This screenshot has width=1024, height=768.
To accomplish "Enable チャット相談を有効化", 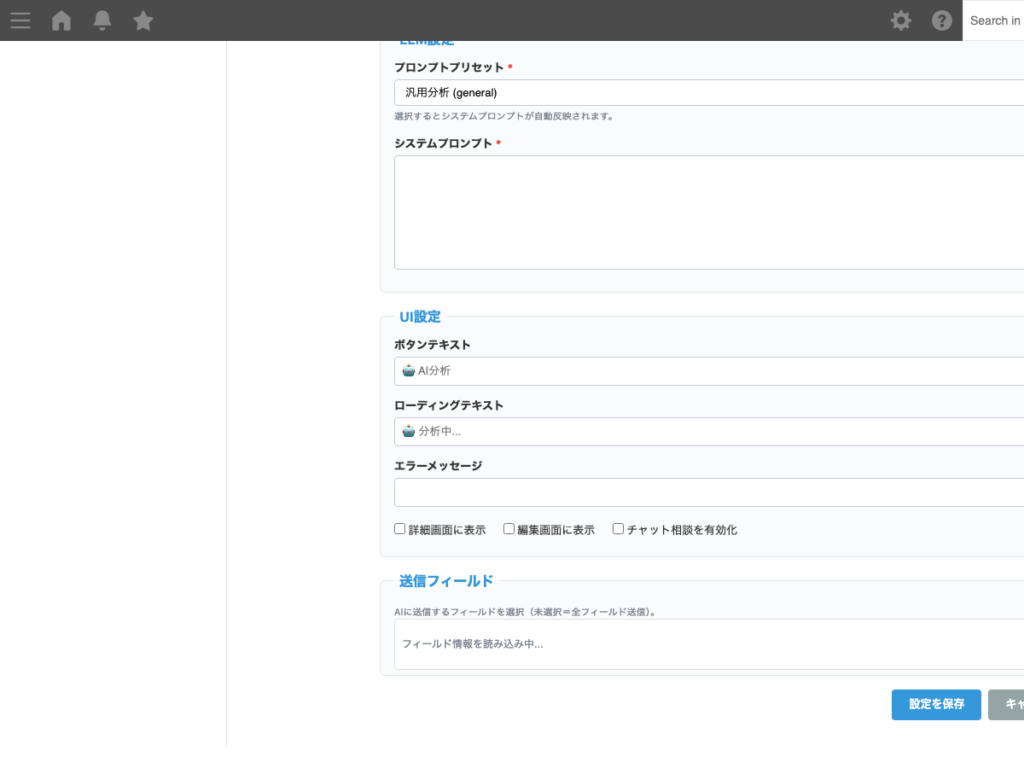I will 617,529.
